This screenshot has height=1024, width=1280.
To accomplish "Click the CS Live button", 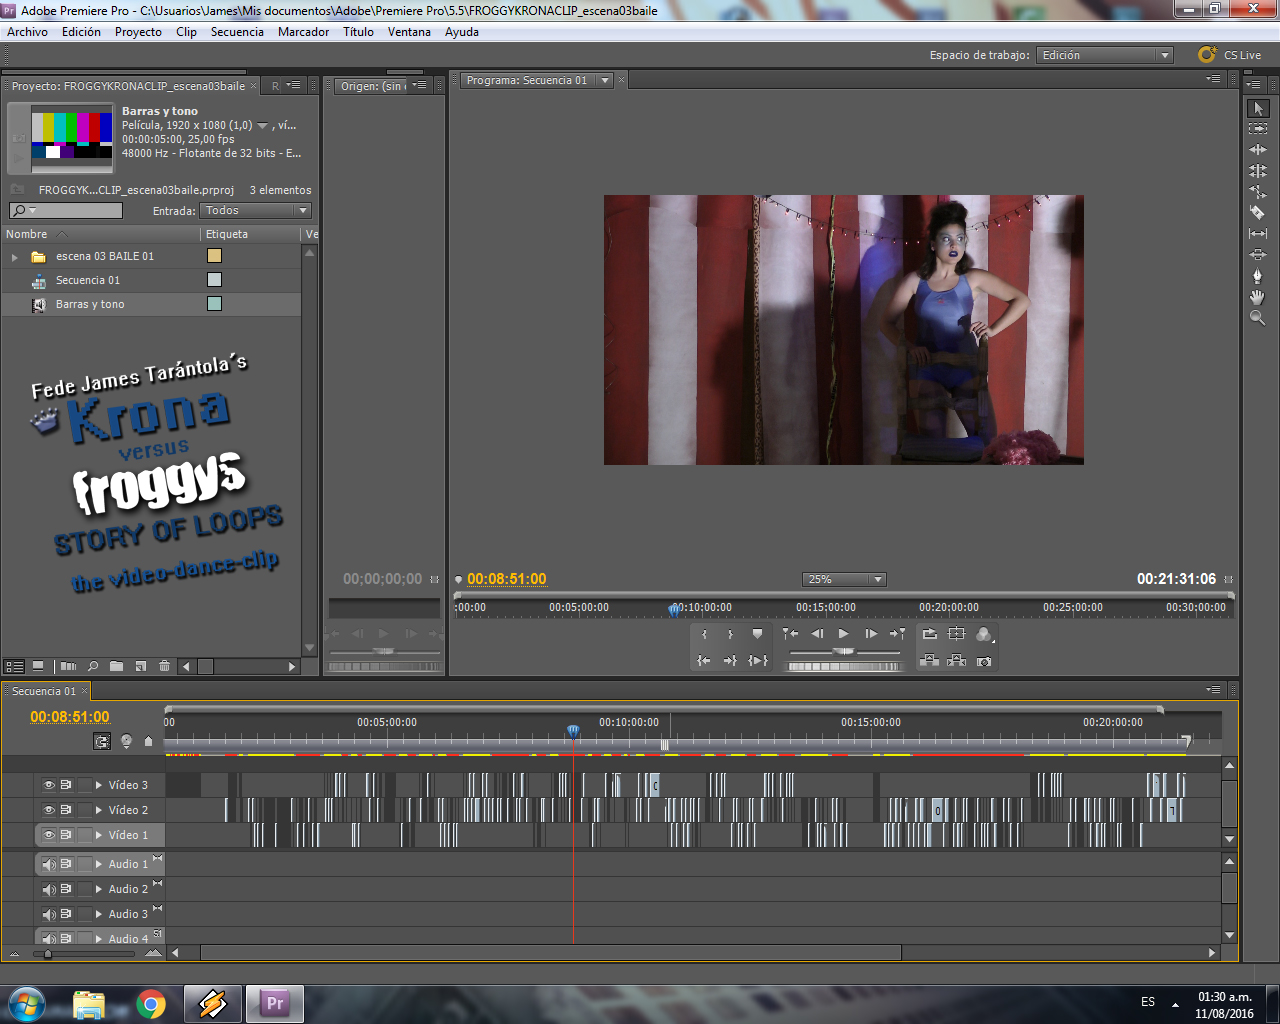I will tap(1230, 55).
